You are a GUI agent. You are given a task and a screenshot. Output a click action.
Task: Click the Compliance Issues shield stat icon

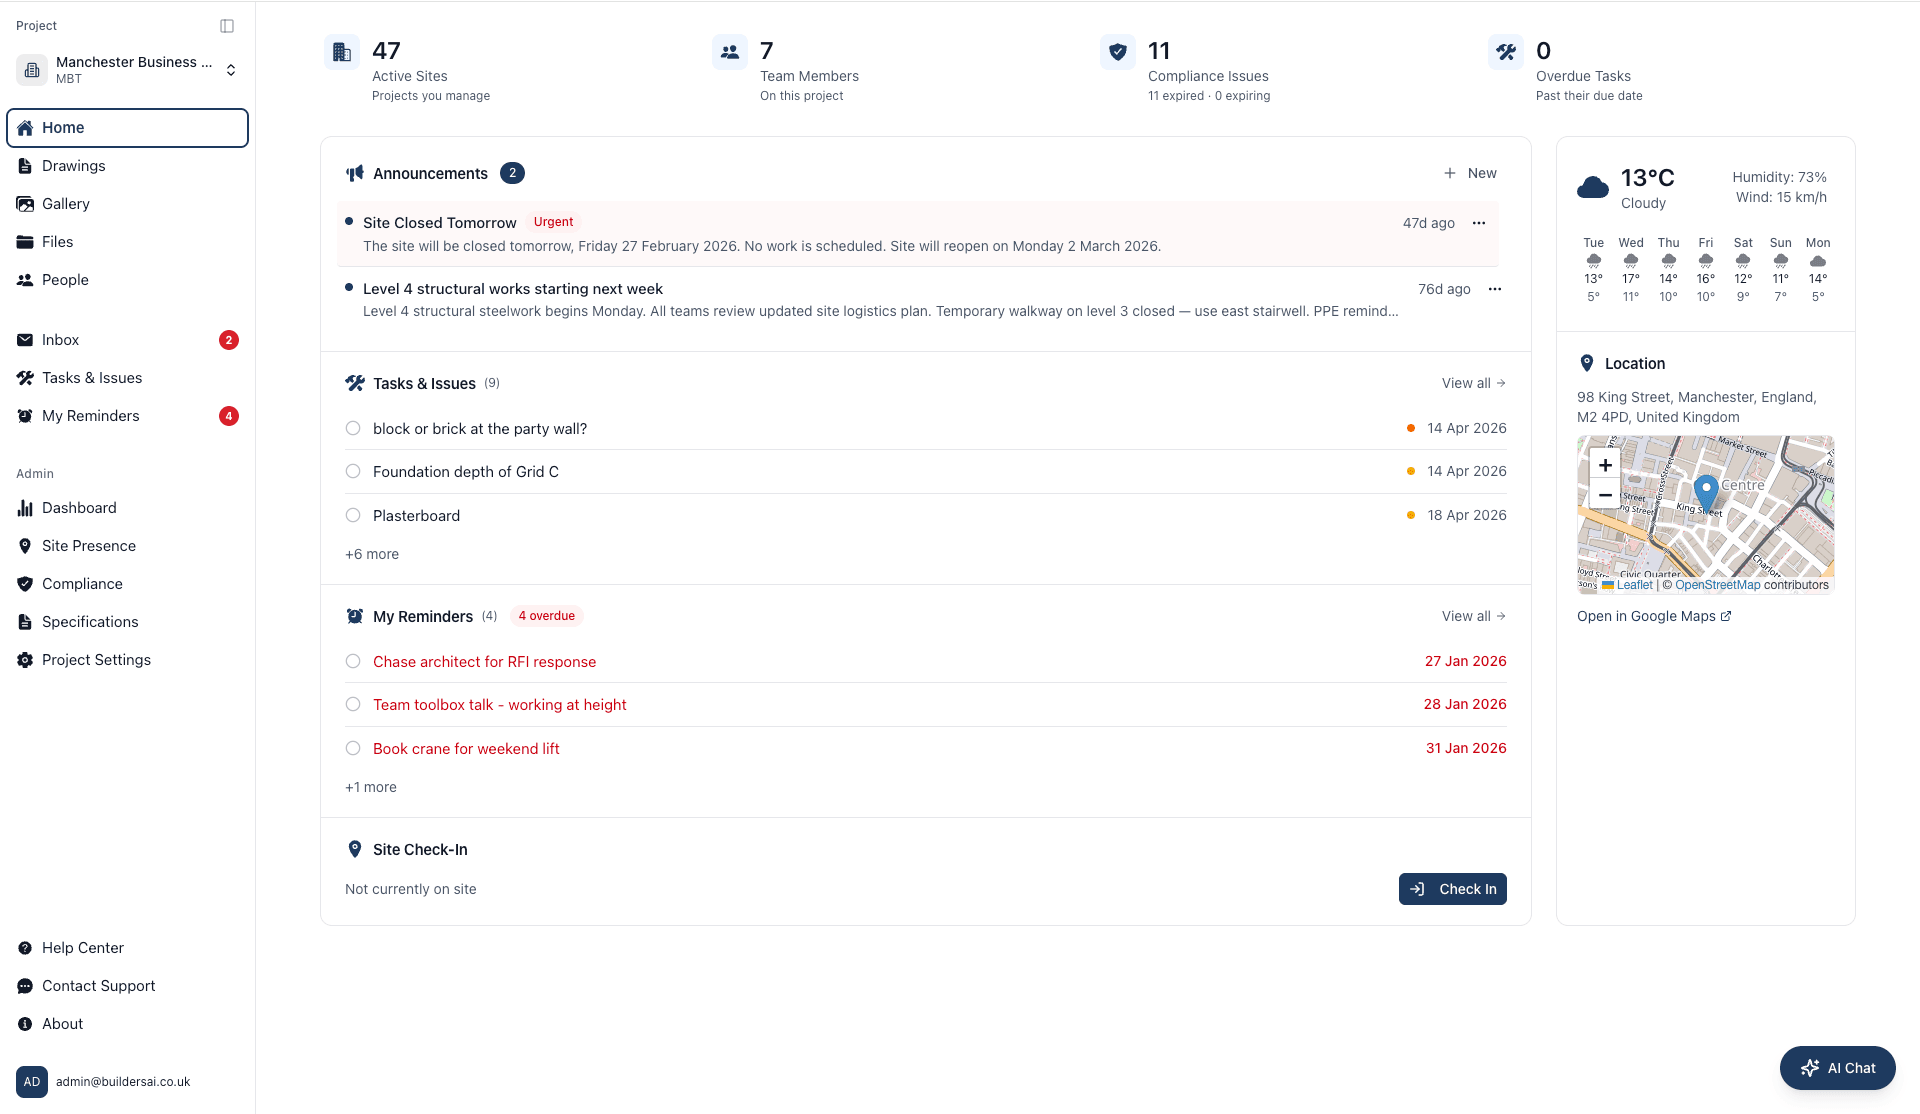coord(1118,51)
